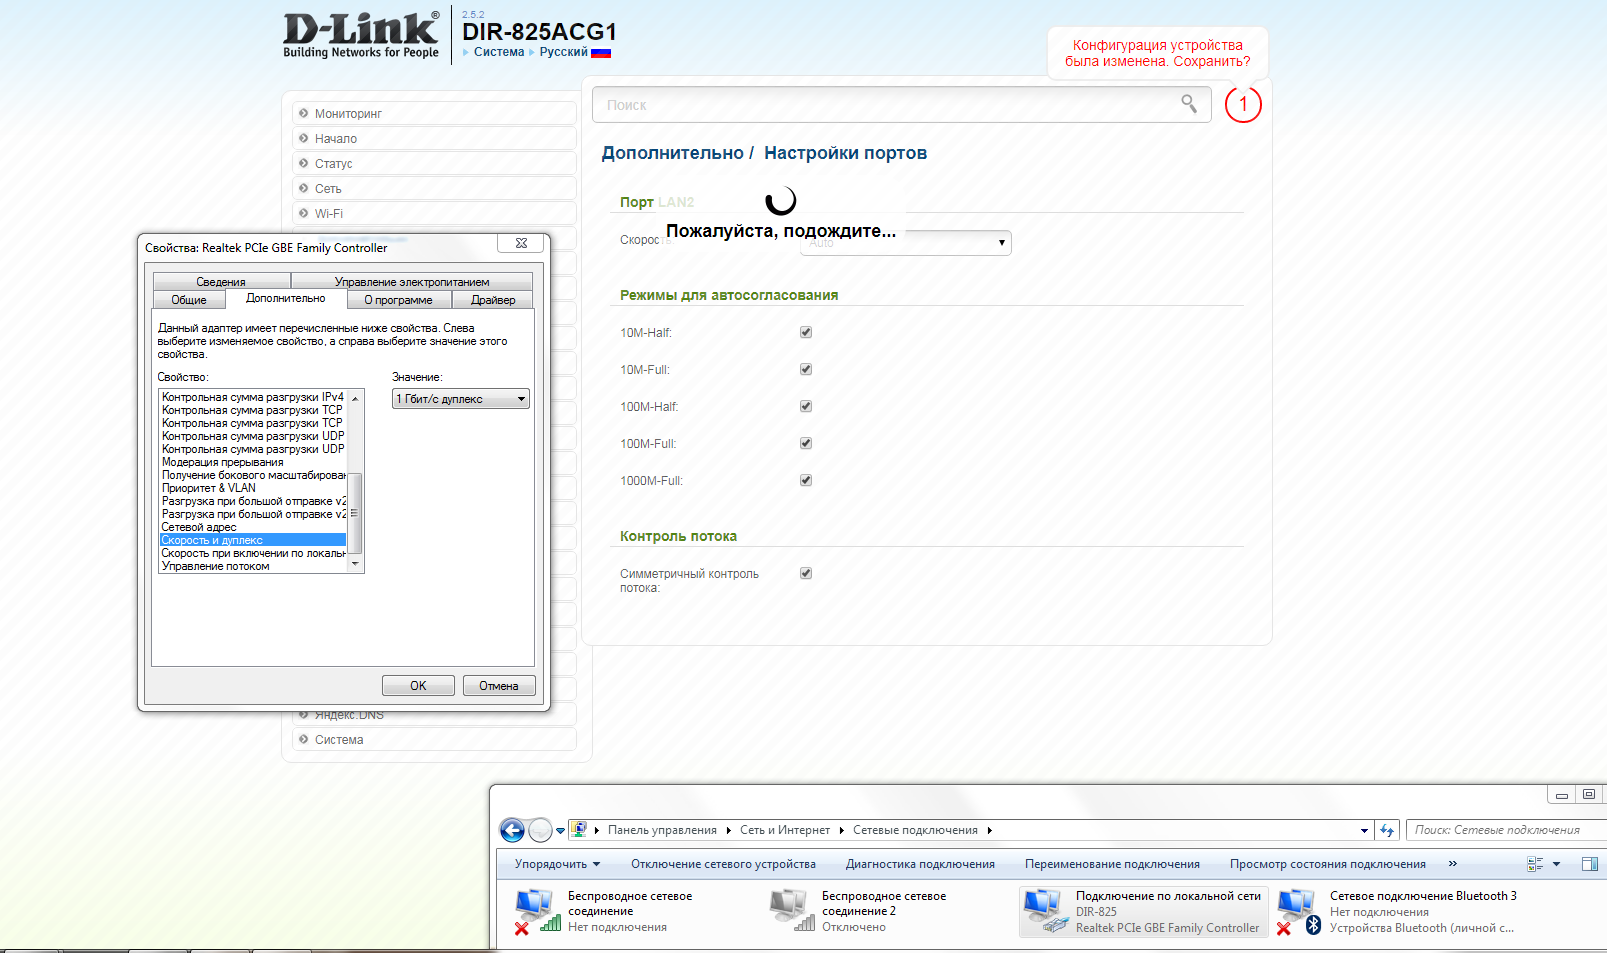Select Скорость и дуплекс in property list
Image resolution: width=1607 pixels, height=953 pixels.
click(253, 540)
